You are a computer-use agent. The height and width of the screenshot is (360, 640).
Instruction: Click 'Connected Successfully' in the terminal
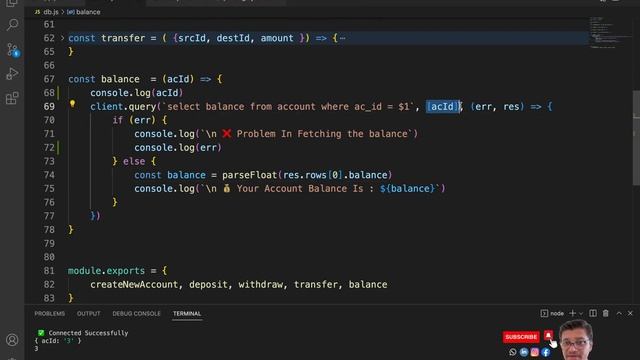click(x=88, y=333)
